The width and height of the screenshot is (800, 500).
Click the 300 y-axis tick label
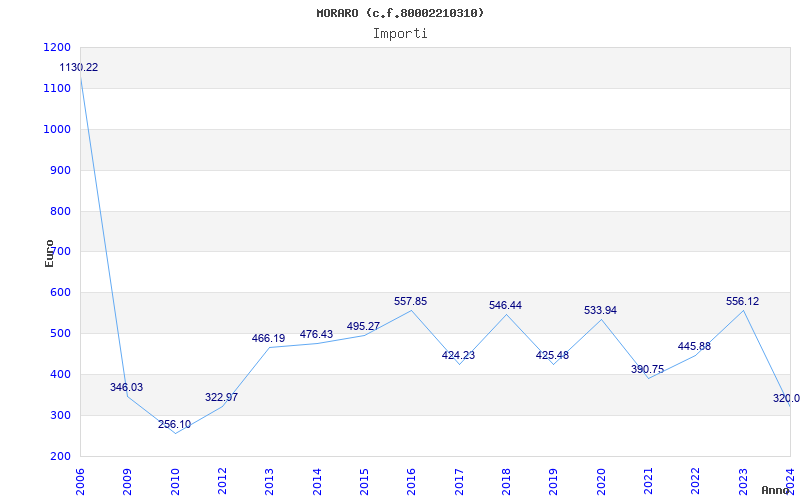point(61,415)
